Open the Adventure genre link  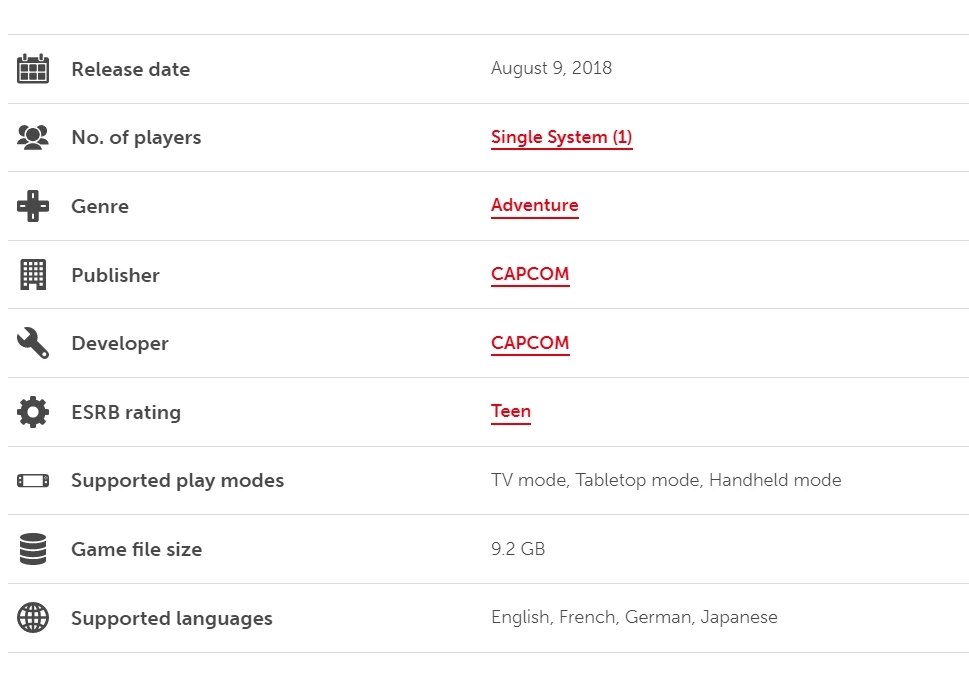click(x=535, y=205)
